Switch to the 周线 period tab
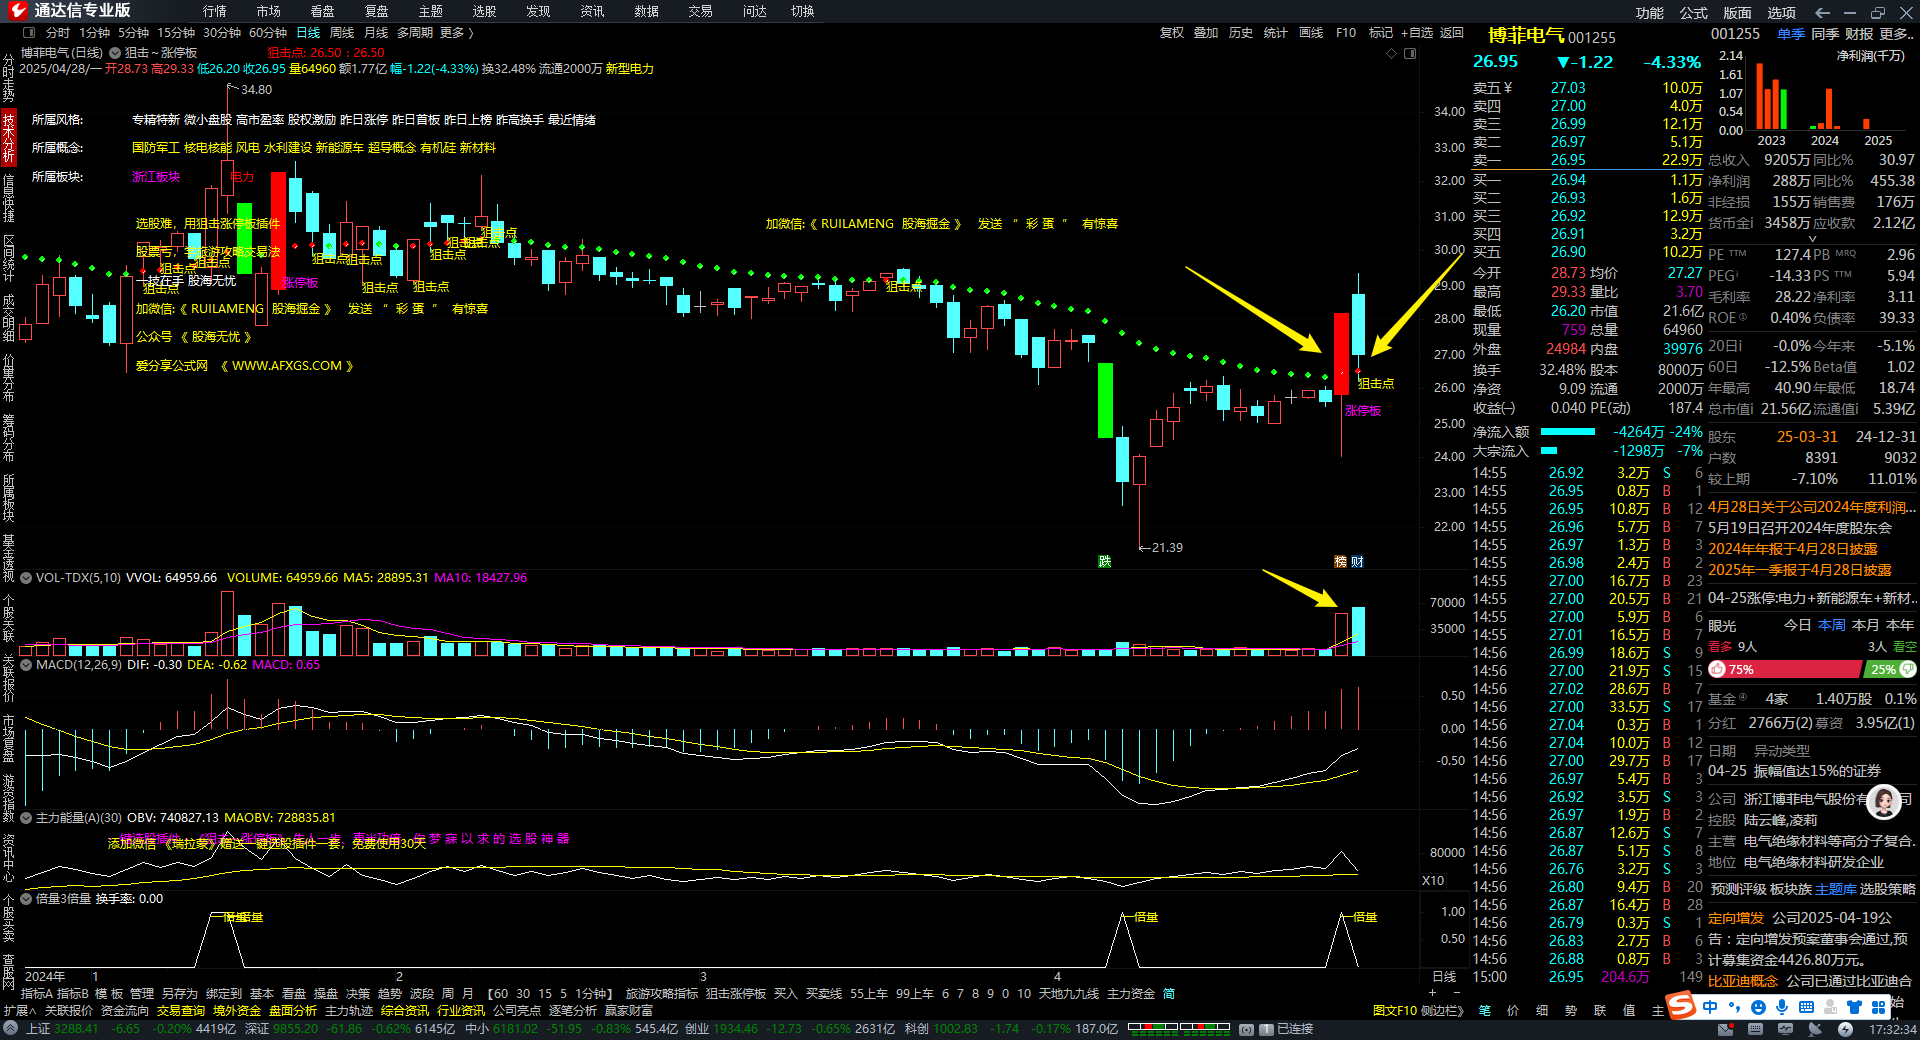Screen dimensions: 1920x1040 [x=342, y=33]
